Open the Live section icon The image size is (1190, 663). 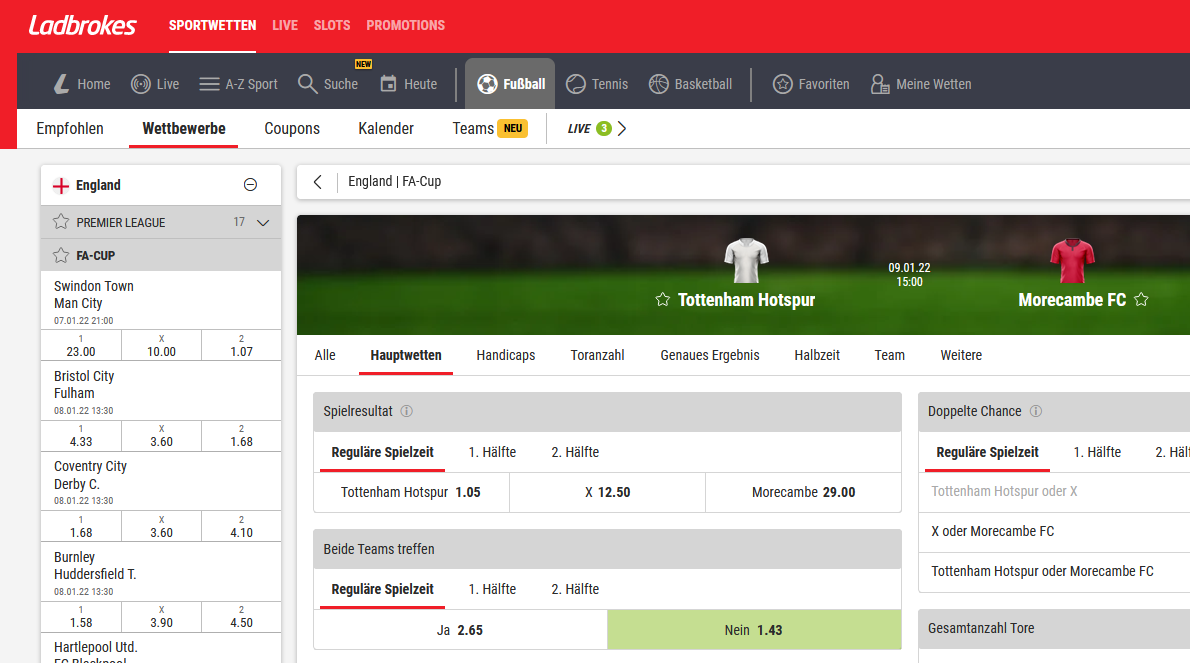[140, 84]
